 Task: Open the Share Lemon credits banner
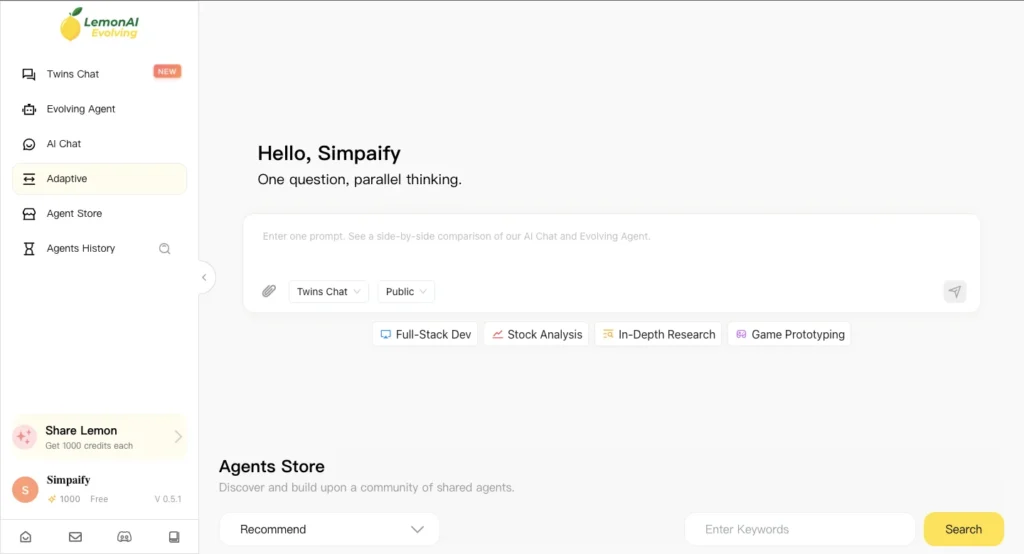[99, 437]
